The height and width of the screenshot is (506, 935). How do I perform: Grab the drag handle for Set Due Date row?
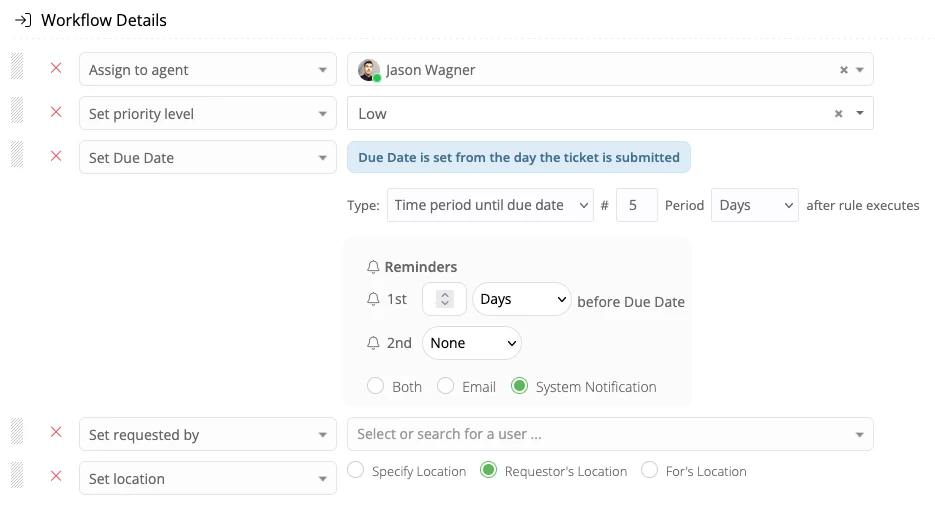click(x=17, y=157)
